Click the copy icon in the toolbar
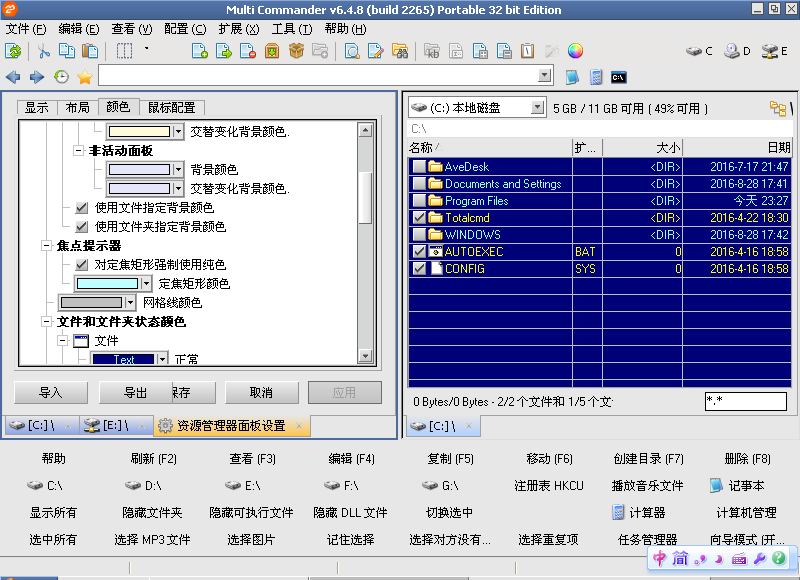Screen dimensions: 800x580 pyautogui.click(x=66, y=51)
